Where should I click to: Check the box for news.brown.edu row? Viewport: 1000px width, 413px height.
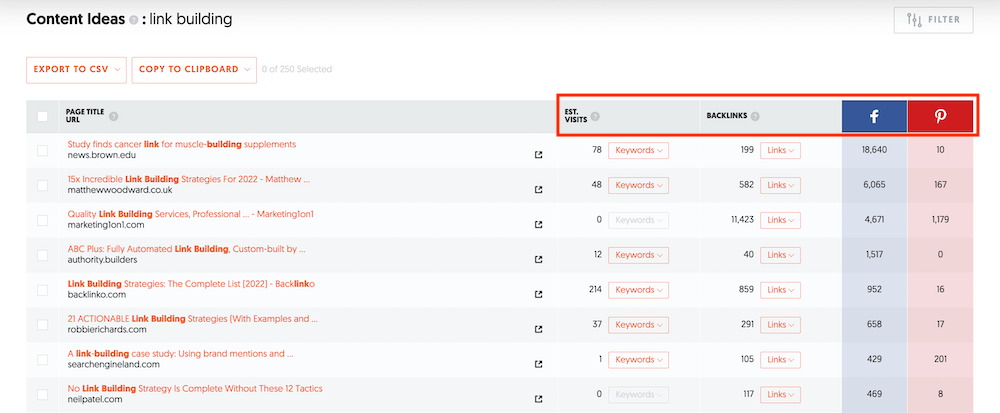pos(42,150)
